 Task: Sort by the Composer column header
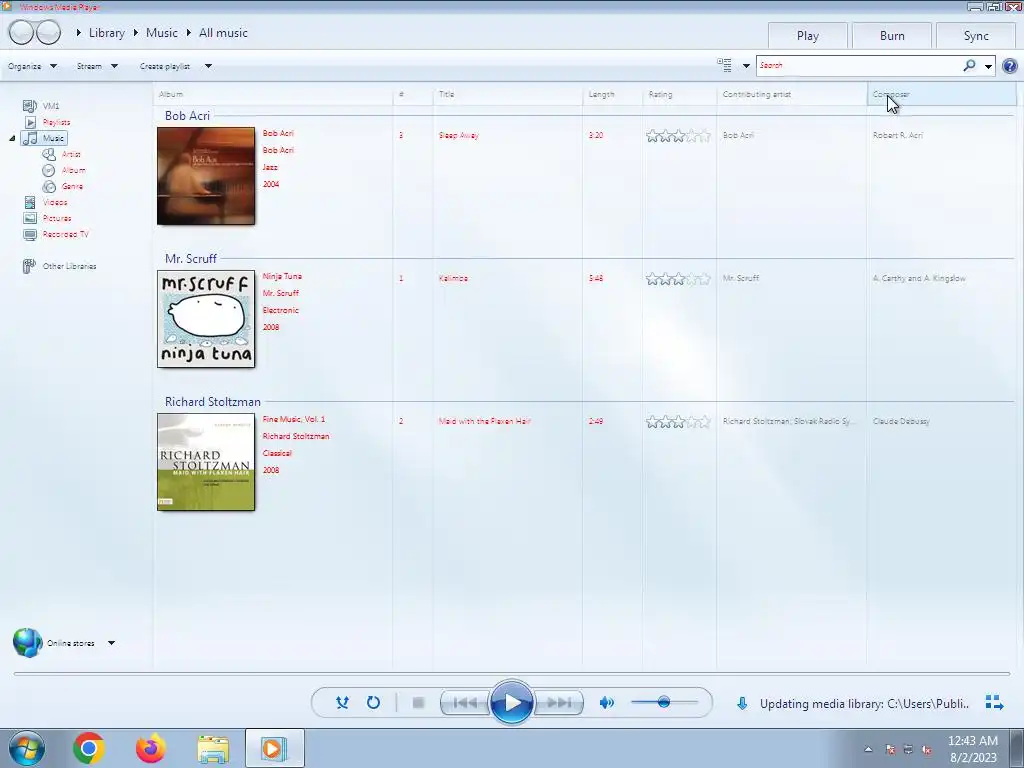coord(942,94)
